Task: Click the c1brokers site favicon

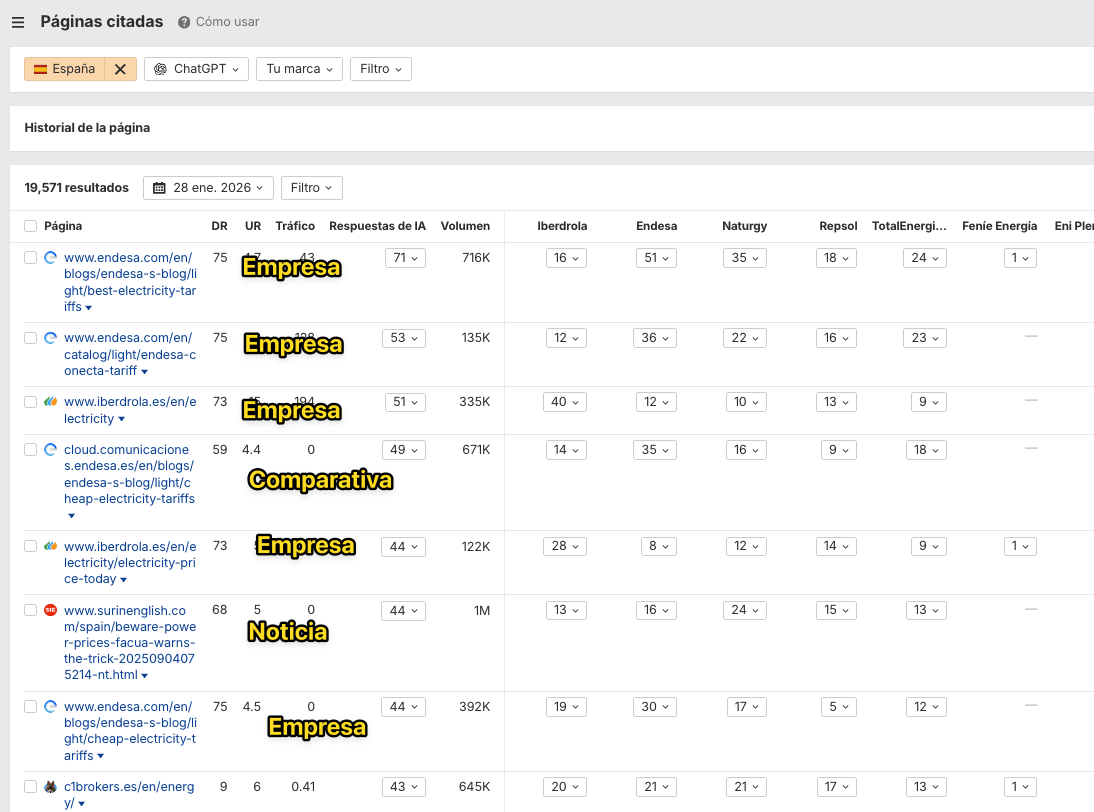Action: pyautogui.click(x=51, y=787)
